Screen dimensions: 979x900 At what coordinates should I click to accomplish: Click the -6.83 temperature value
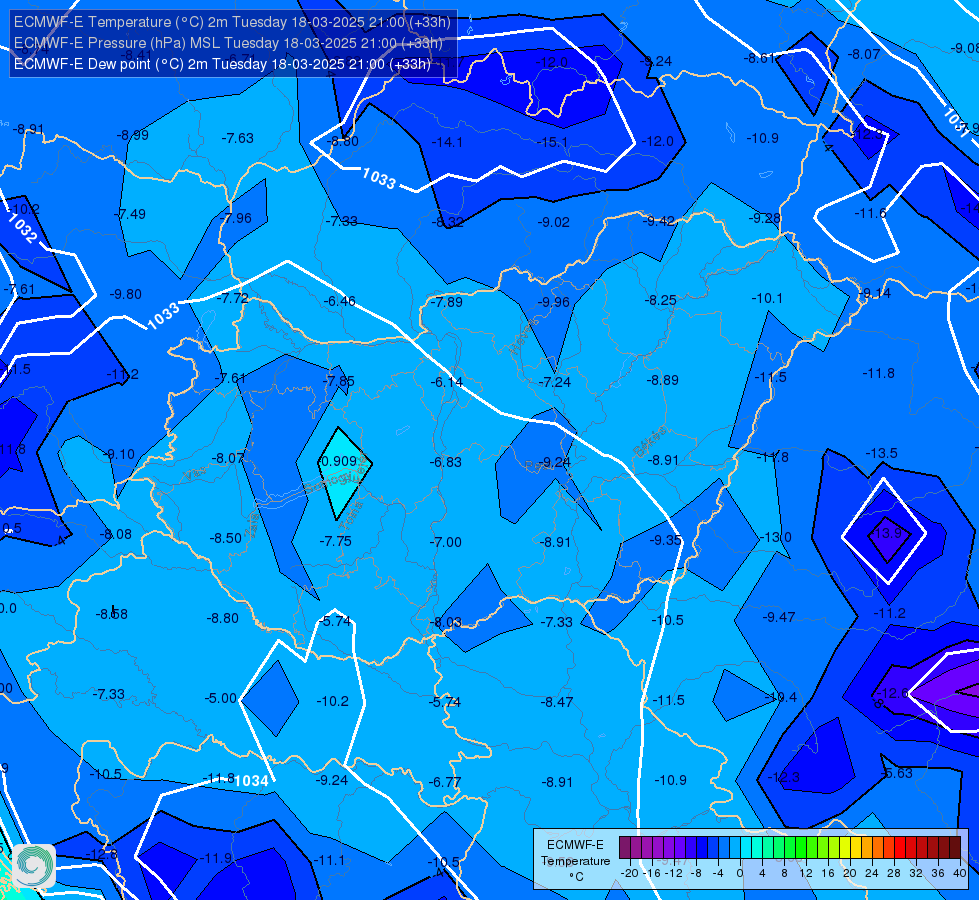(x=446, y=462)
